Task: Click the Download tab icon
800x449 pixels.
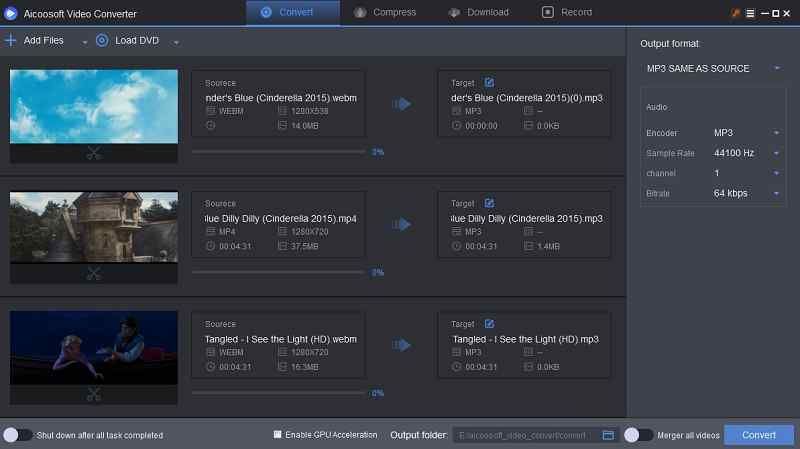Action: click(454, 12)
